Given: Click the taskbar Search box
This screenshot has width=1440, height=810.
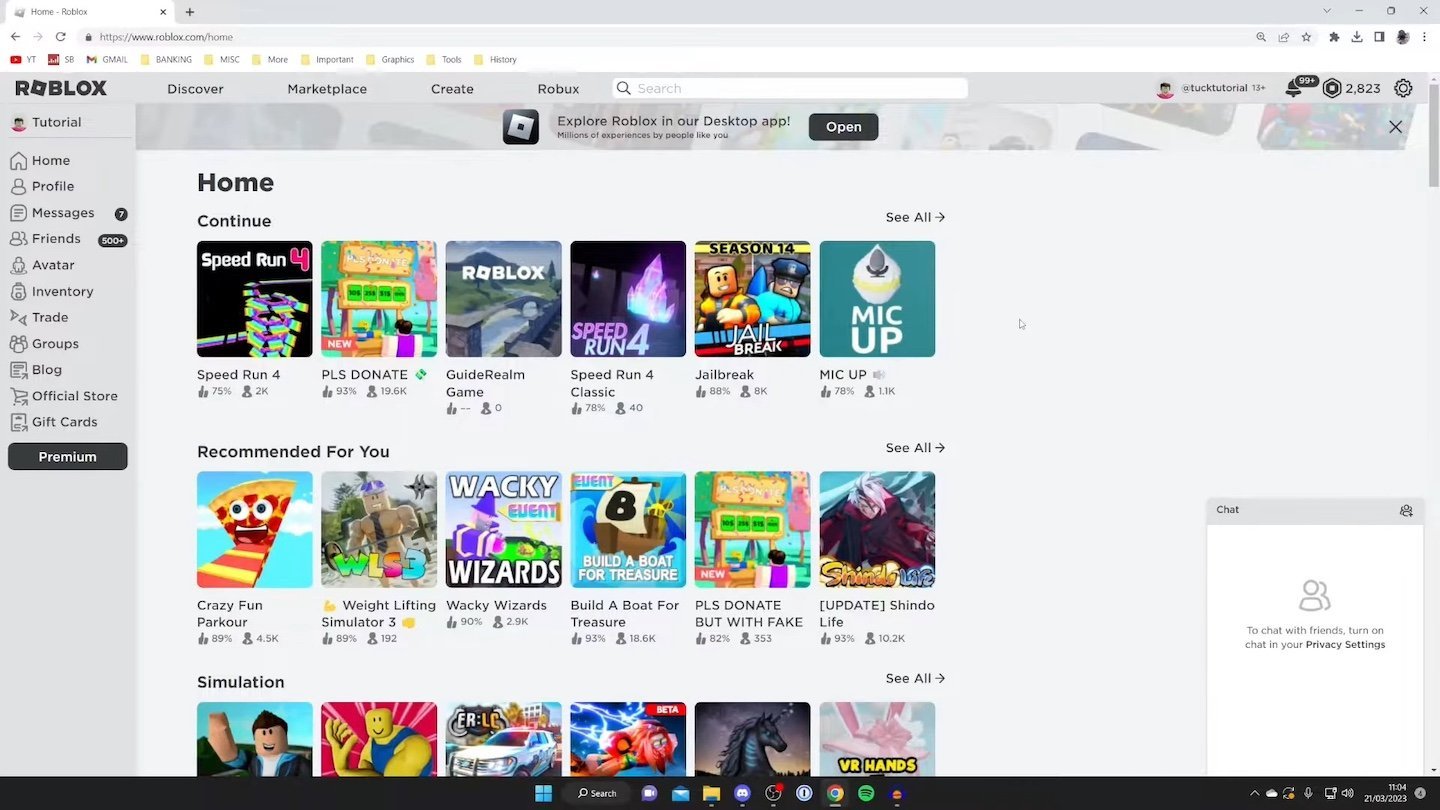Looking at the screenshot, I should (597, 793).
